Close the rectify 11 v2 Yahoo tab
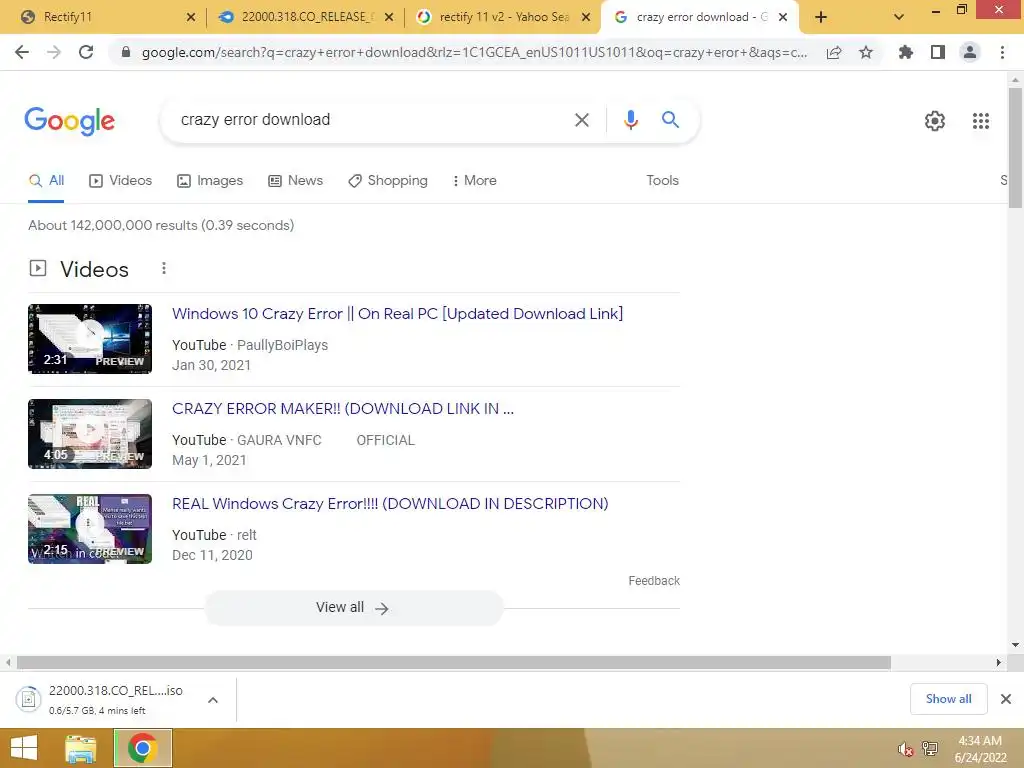Viewport: 1024px width, 768px height. [586, 18]
